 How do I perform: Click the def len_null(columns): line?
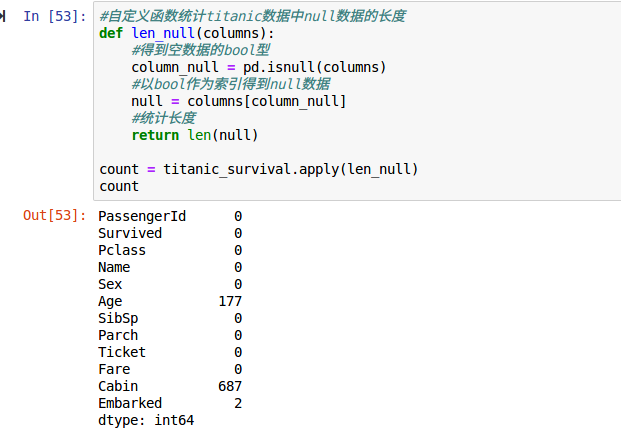187,33
